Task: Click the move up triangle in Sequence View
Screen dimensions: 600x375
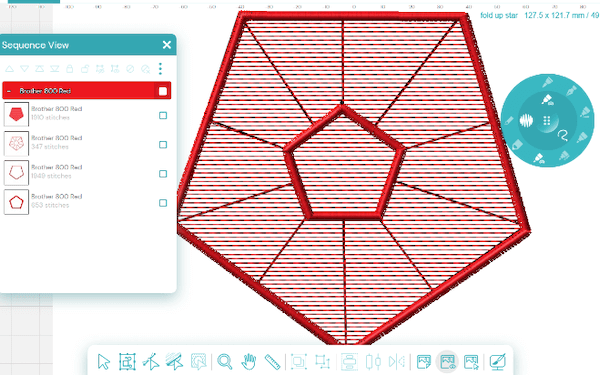Action: tap(10, 69)
